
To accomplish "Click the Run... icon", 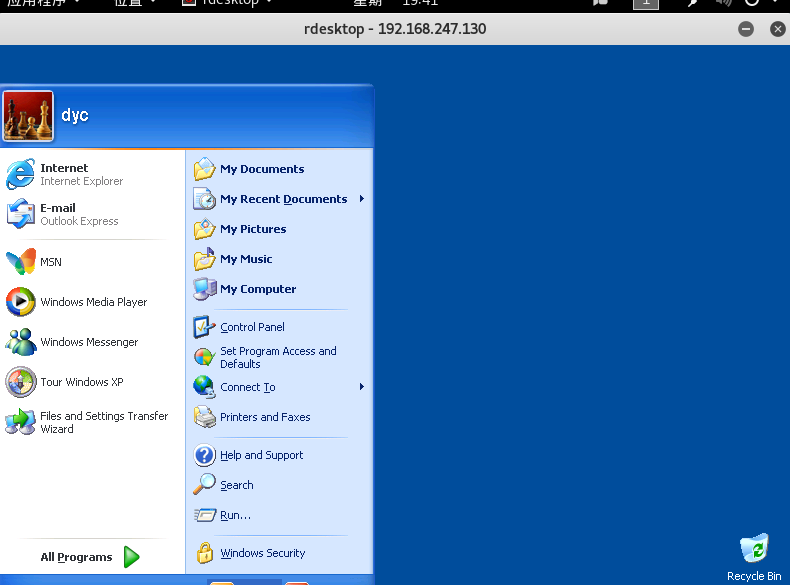I will click(205, 515).
